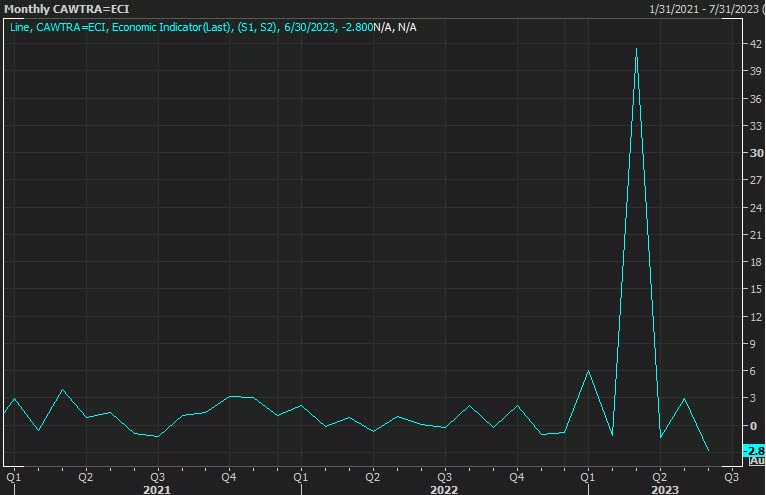The width and height of the screenshot is (766, 495).
Task: Click the Q1 label for 2022
Action: [300, 477]
